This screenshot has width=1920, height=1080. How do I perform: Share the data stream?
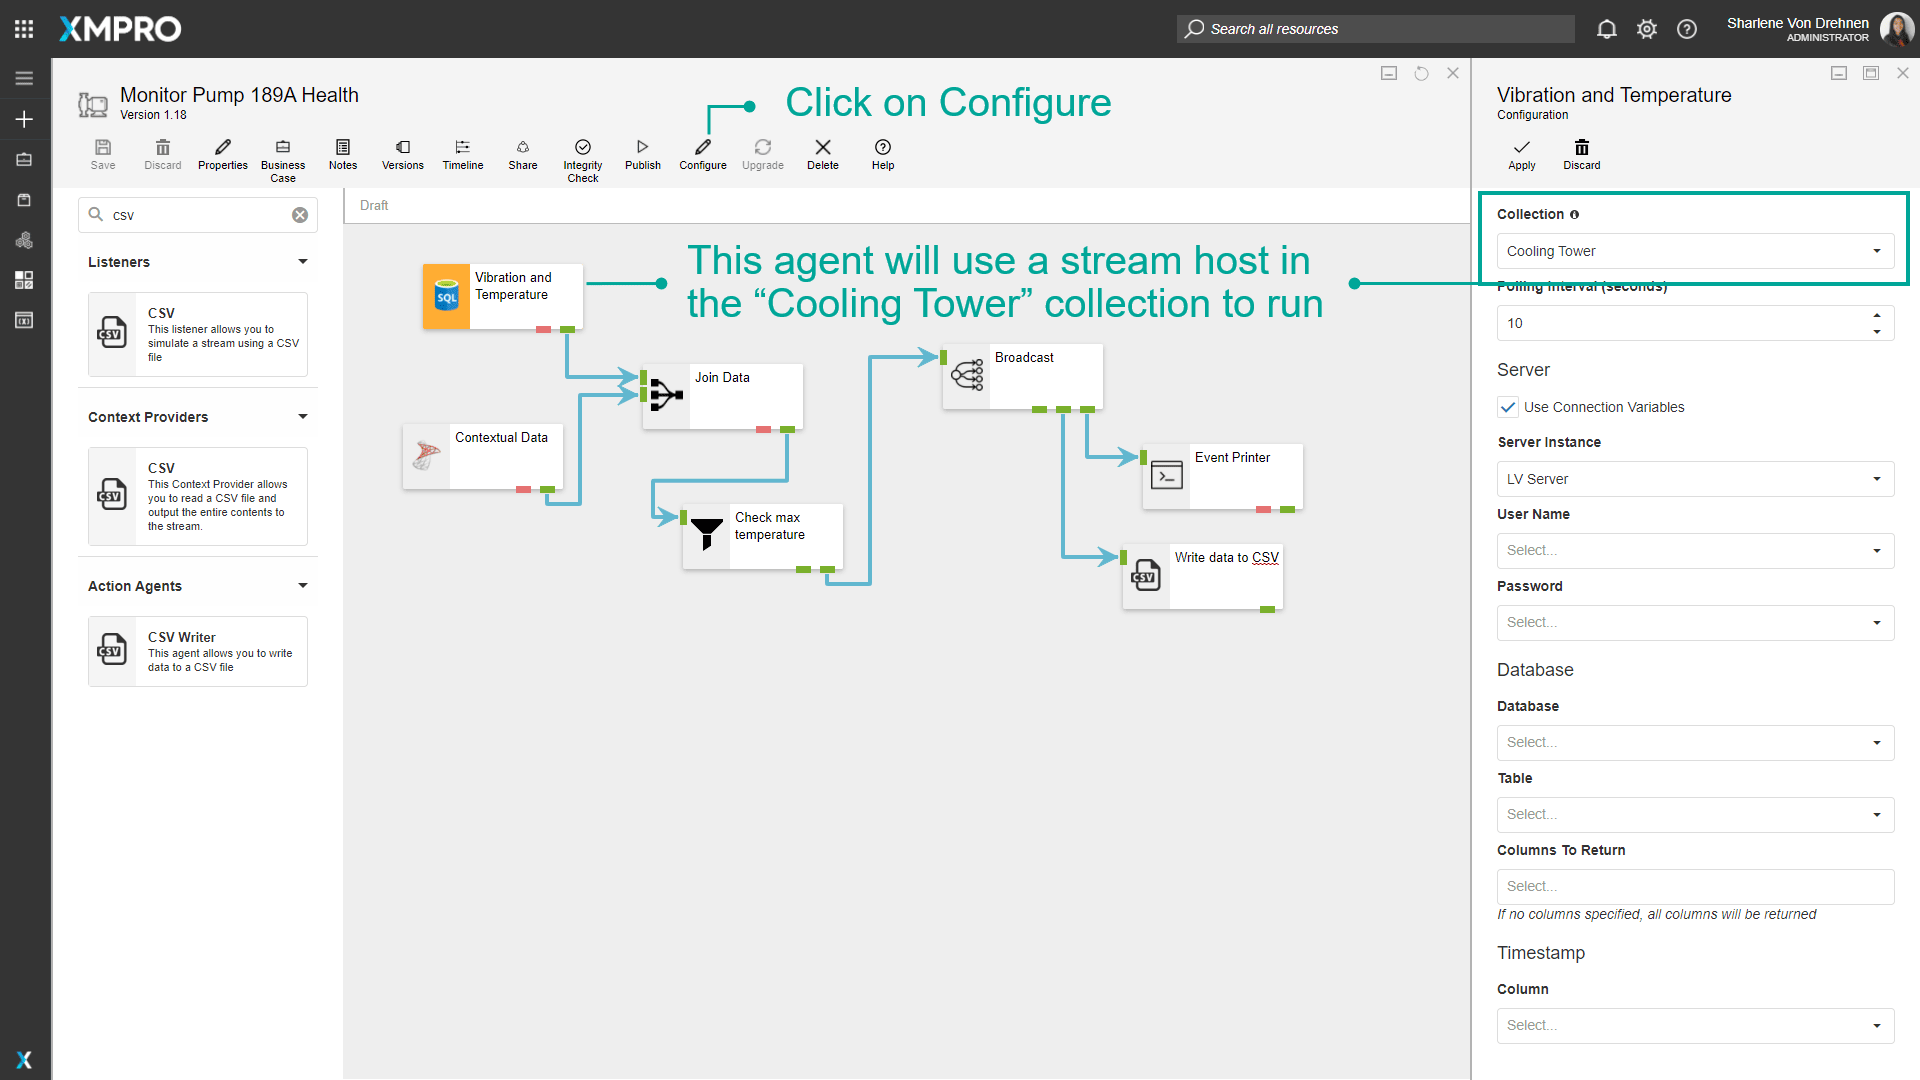[522, 155]
